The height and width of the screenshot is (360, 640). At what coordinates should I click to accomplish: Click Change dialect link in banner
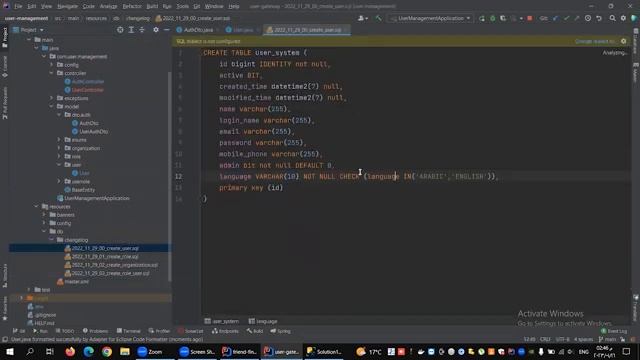pyautogui.click(x=595, y=41)
